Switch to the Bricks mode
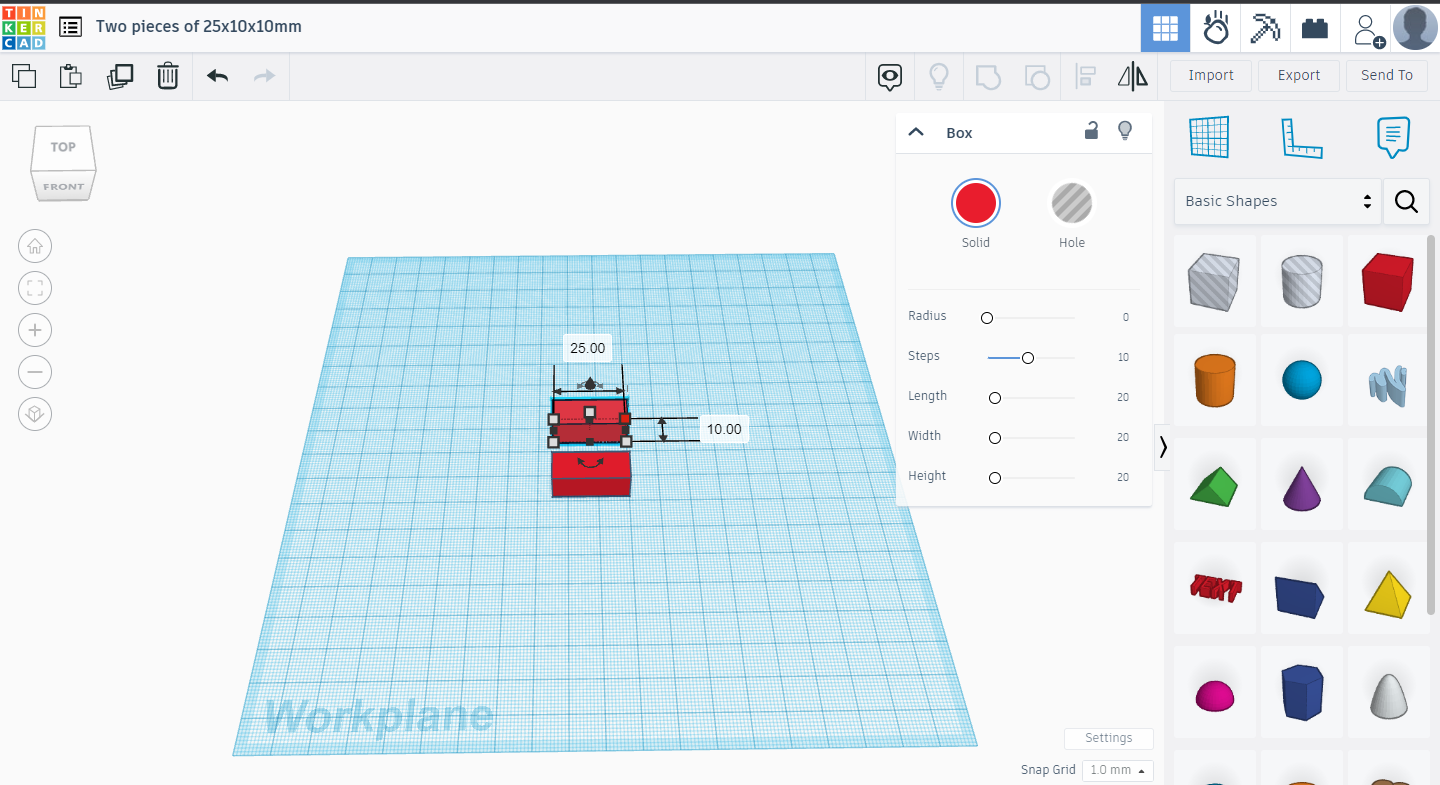Screen dimensions: 1440x785 point(1315,28)
